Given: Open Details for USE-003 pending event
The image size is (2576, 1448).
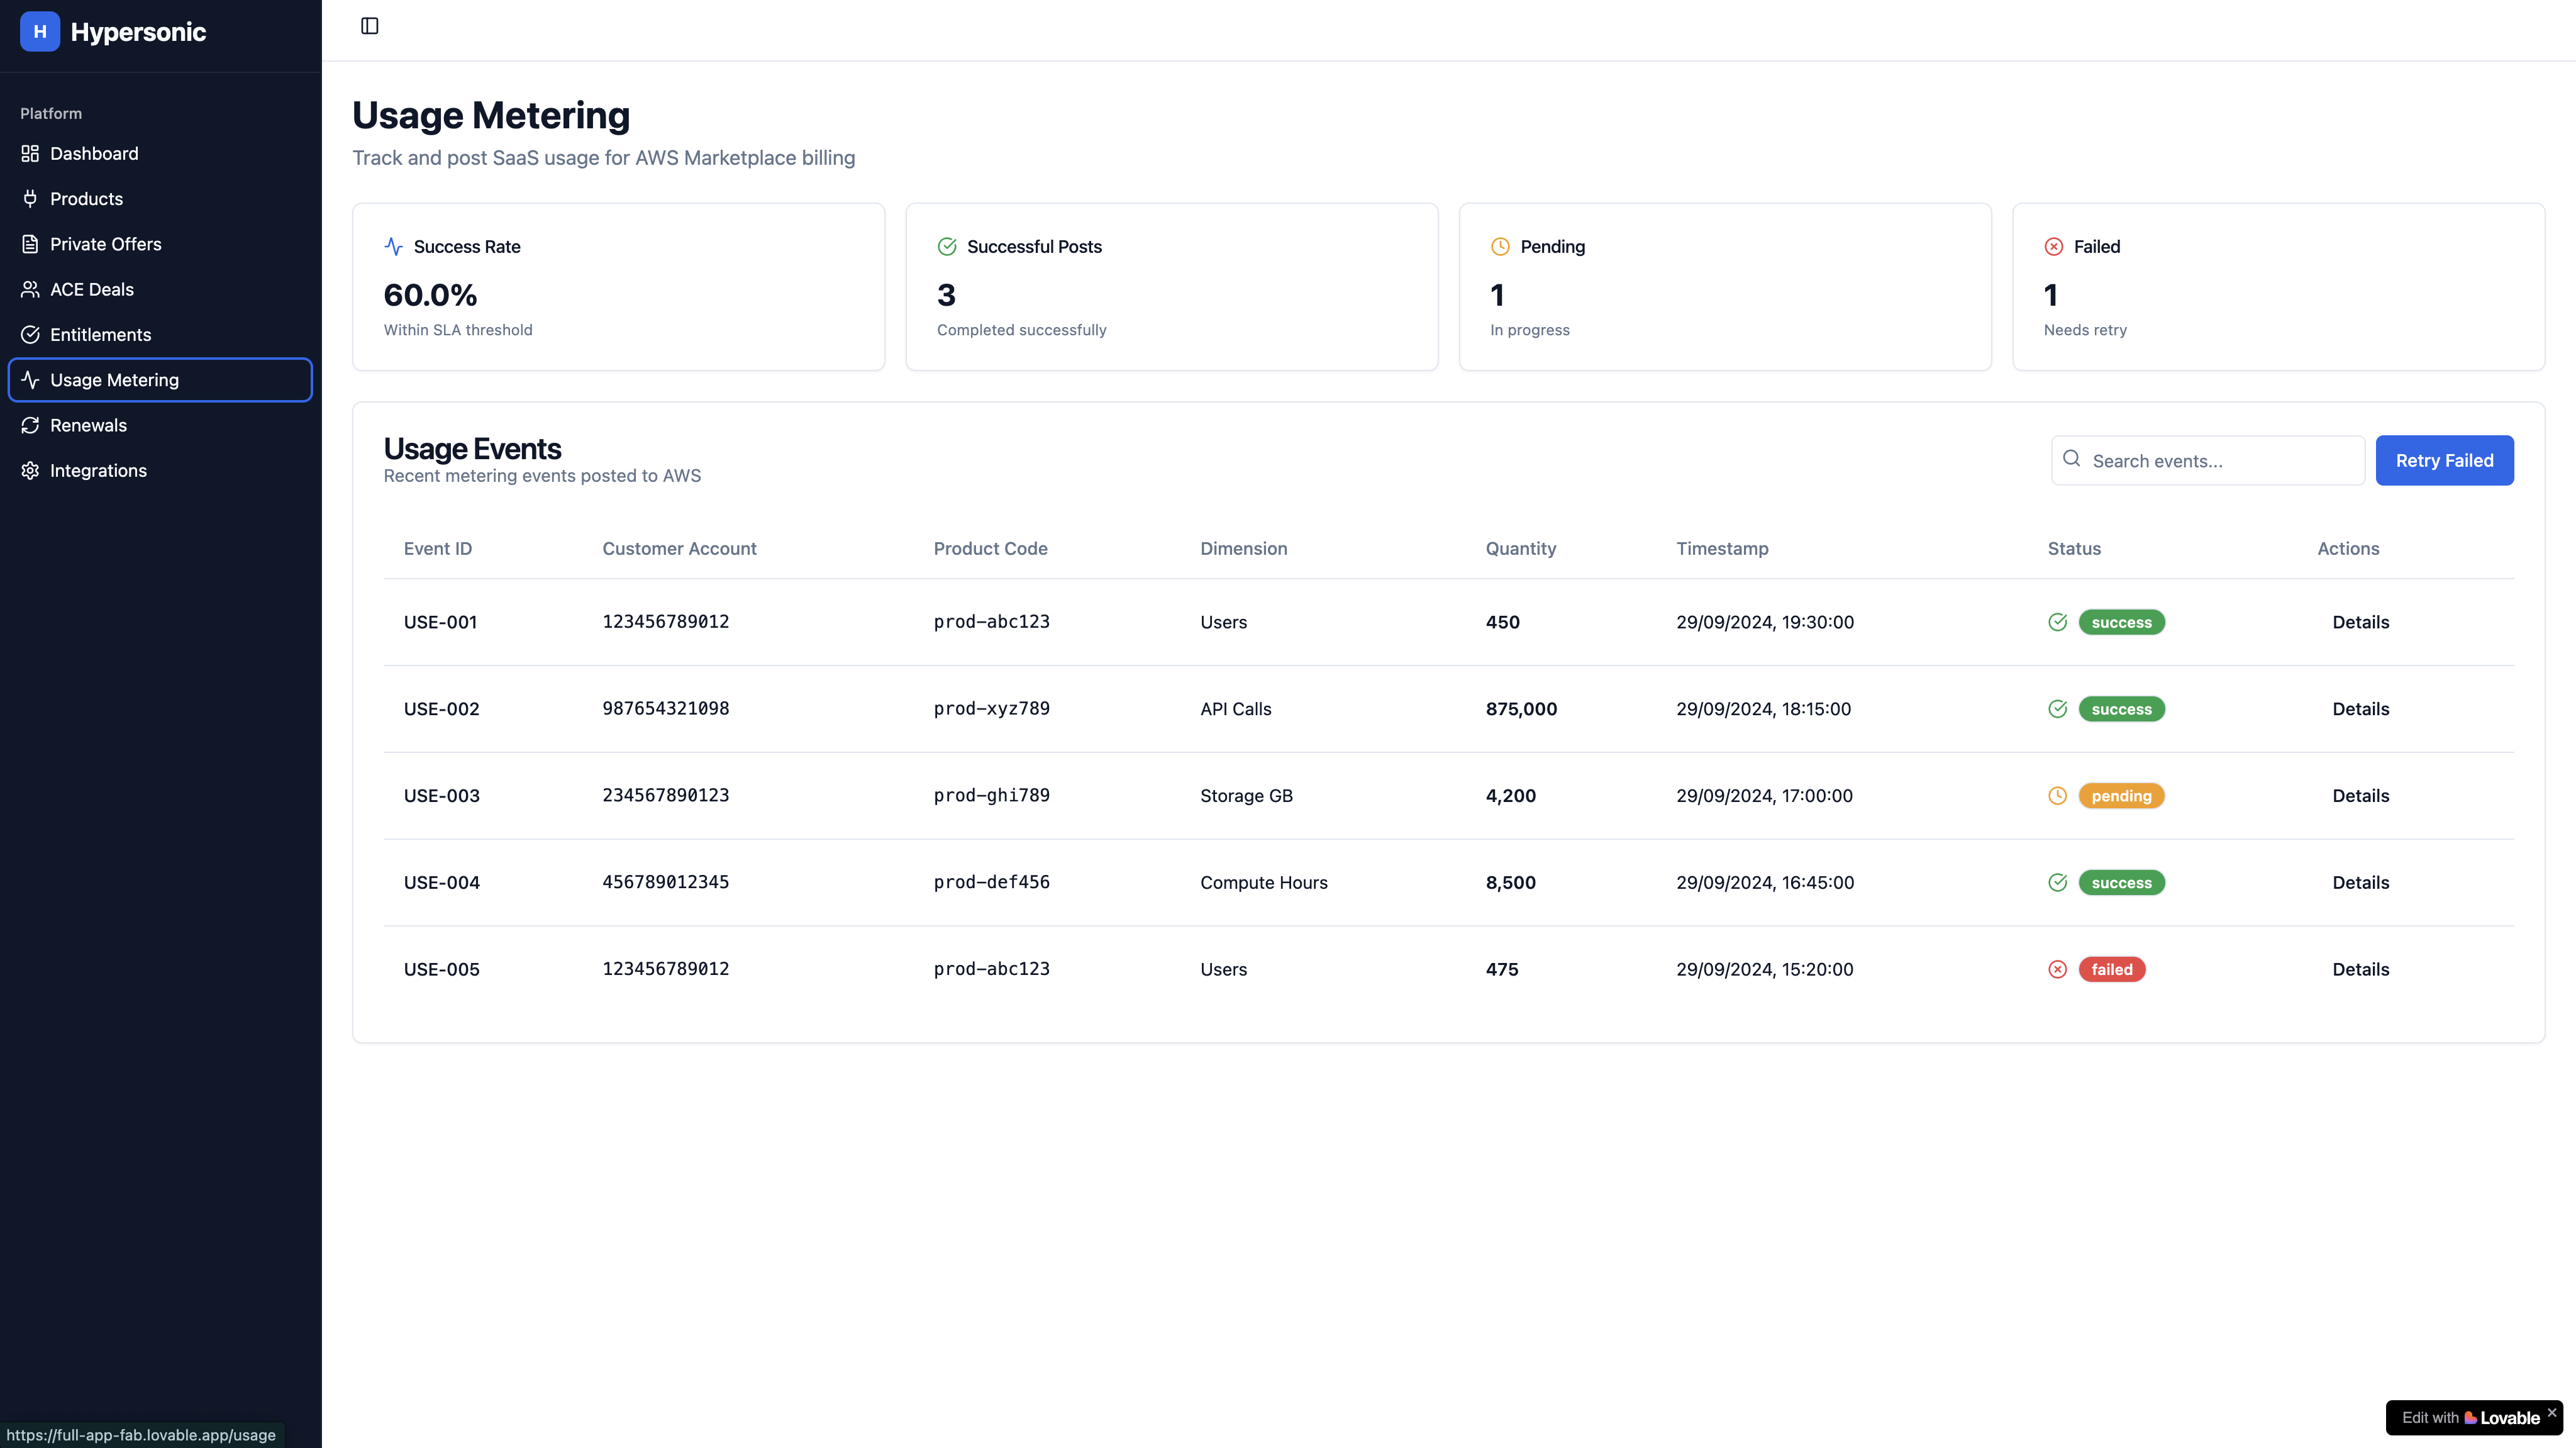Looking at the screenshot, I should click(2360, 796).
